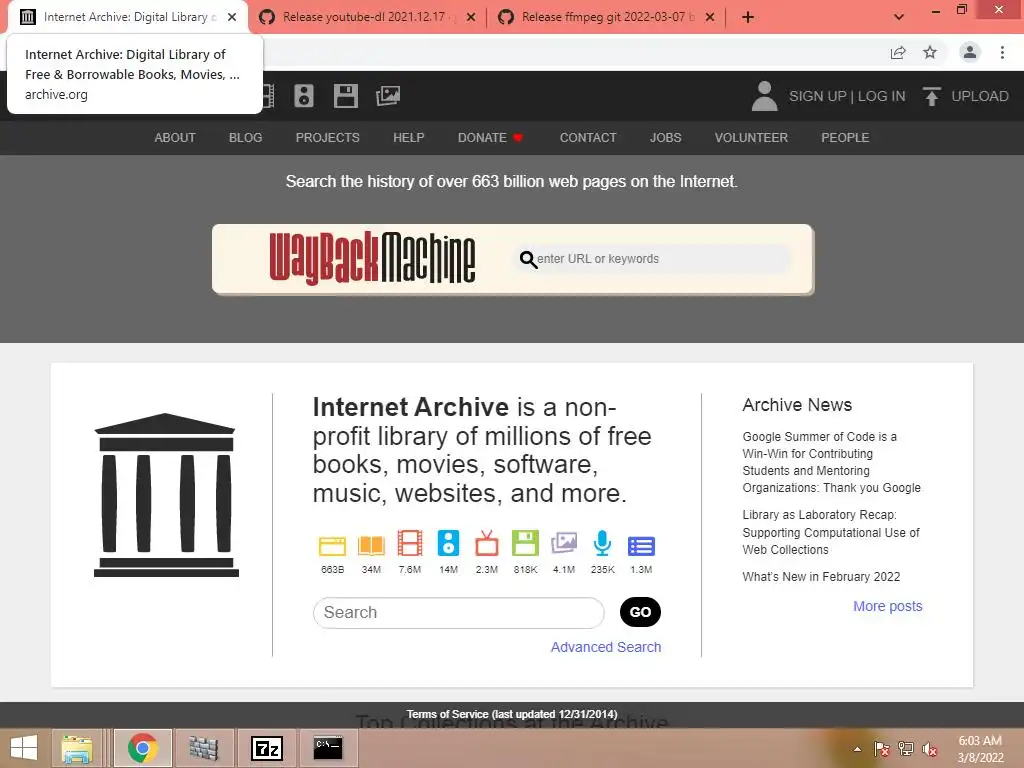Open the audio speaker icon in top navigation
This screenshot has width=1024, height=768.
[304, 96]
